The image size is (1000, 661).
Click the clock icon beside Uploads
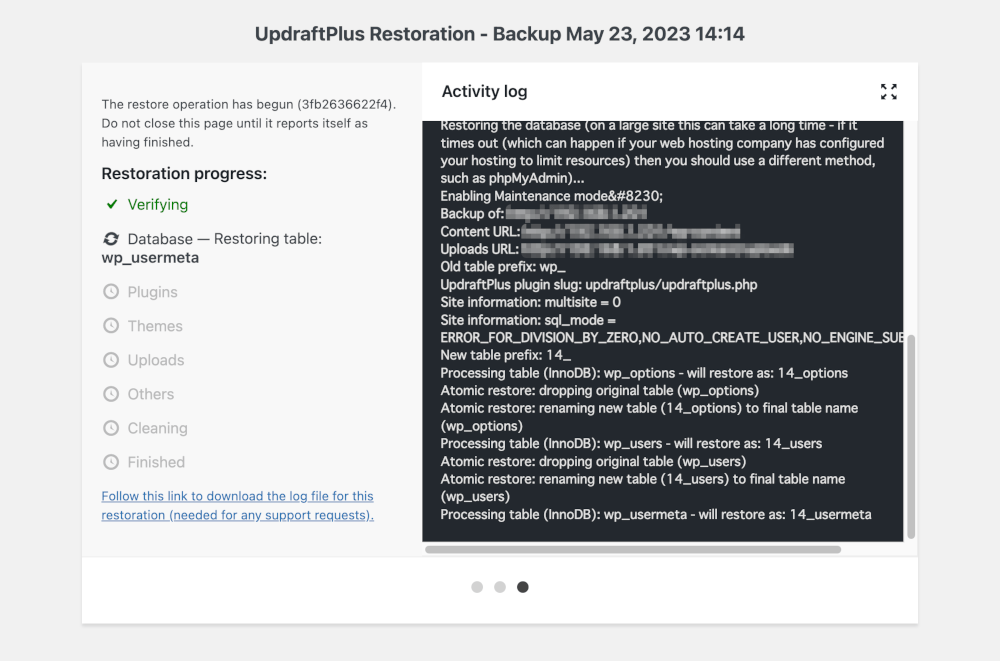pos(111,360)
